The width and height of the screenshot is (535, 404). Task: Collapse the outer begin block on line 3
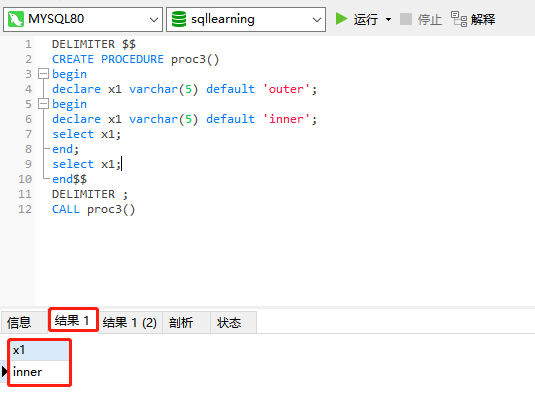point(43,74)
